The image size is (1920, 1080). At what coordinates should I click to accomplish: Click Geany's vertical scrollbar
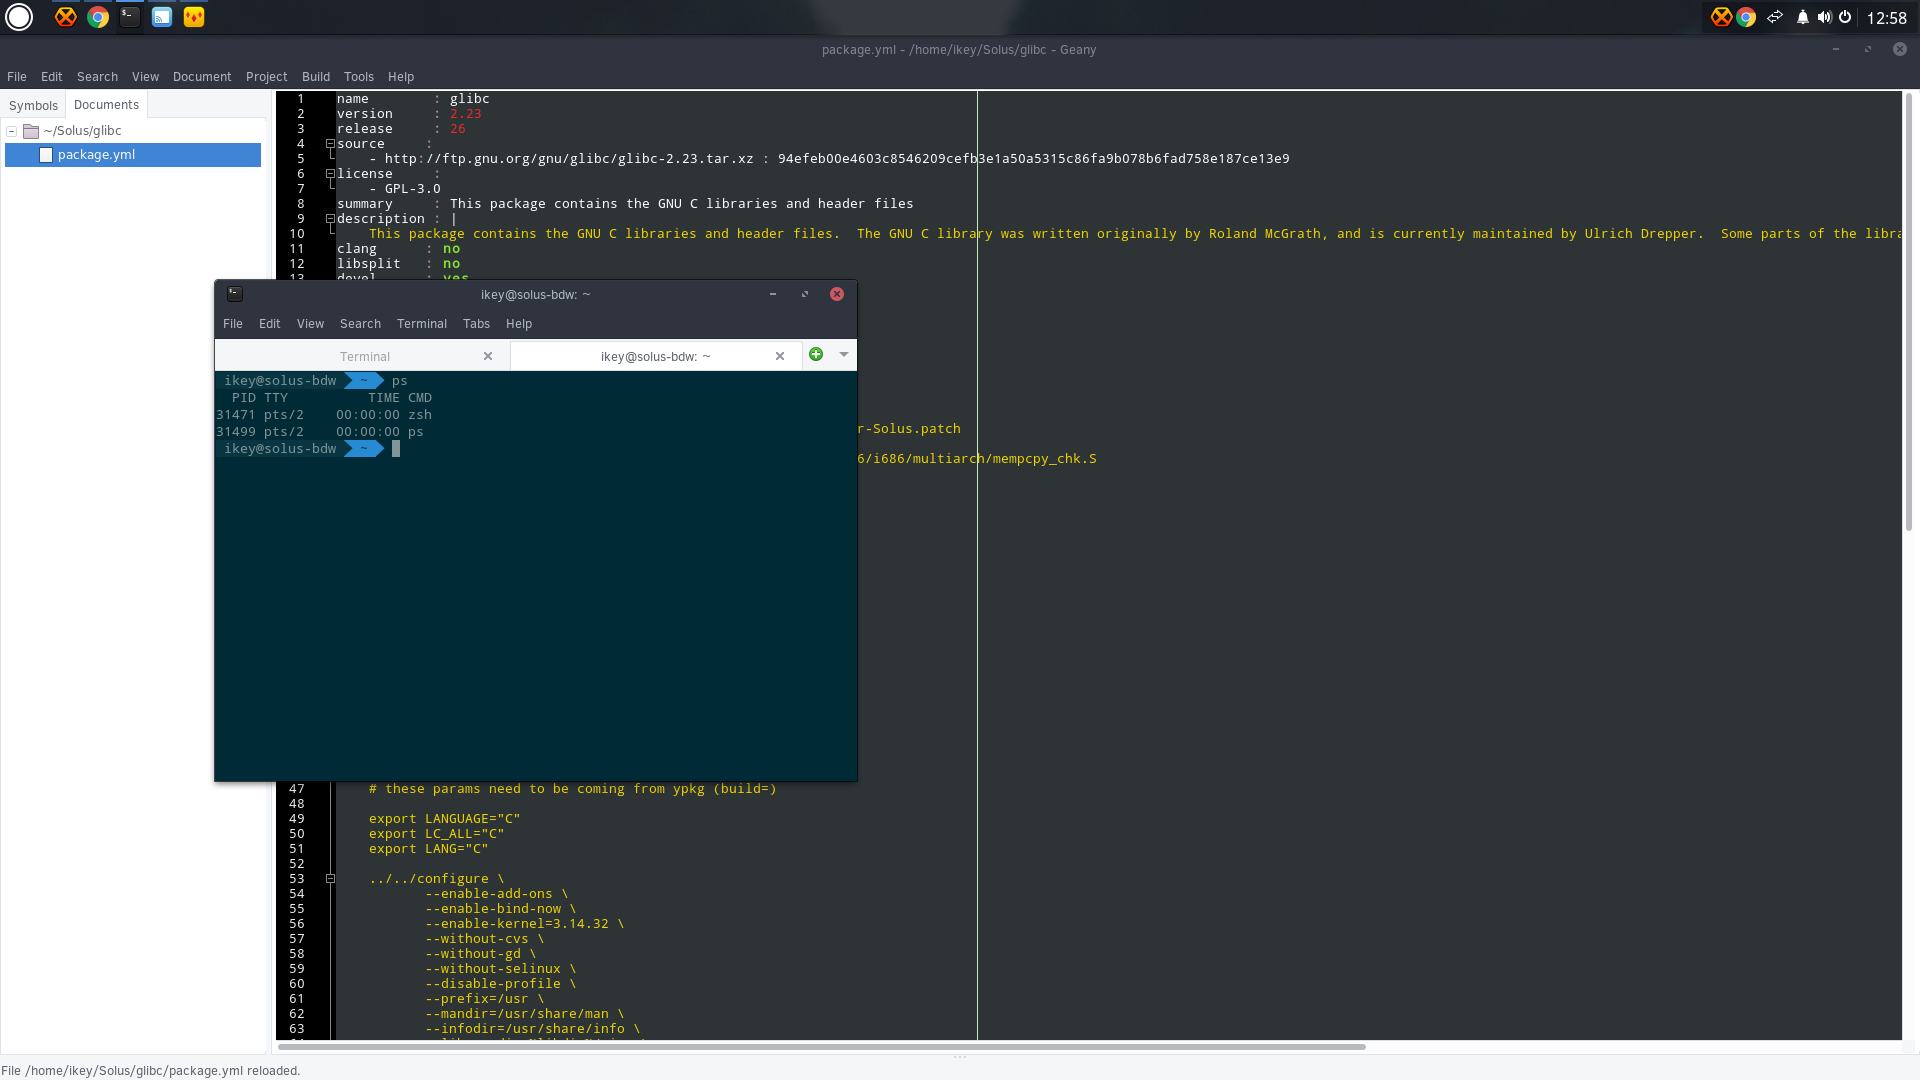tap(1909, 312)
